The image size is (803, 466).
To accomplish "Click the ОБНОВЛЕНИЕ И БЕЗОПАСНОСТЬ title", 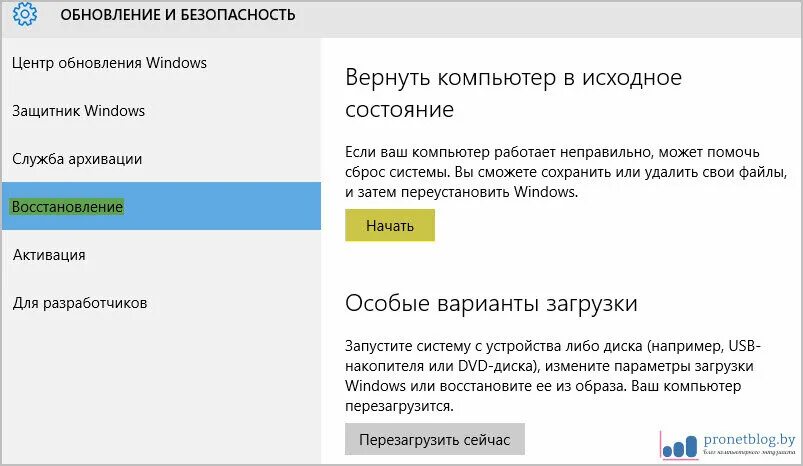I will 178,15.
